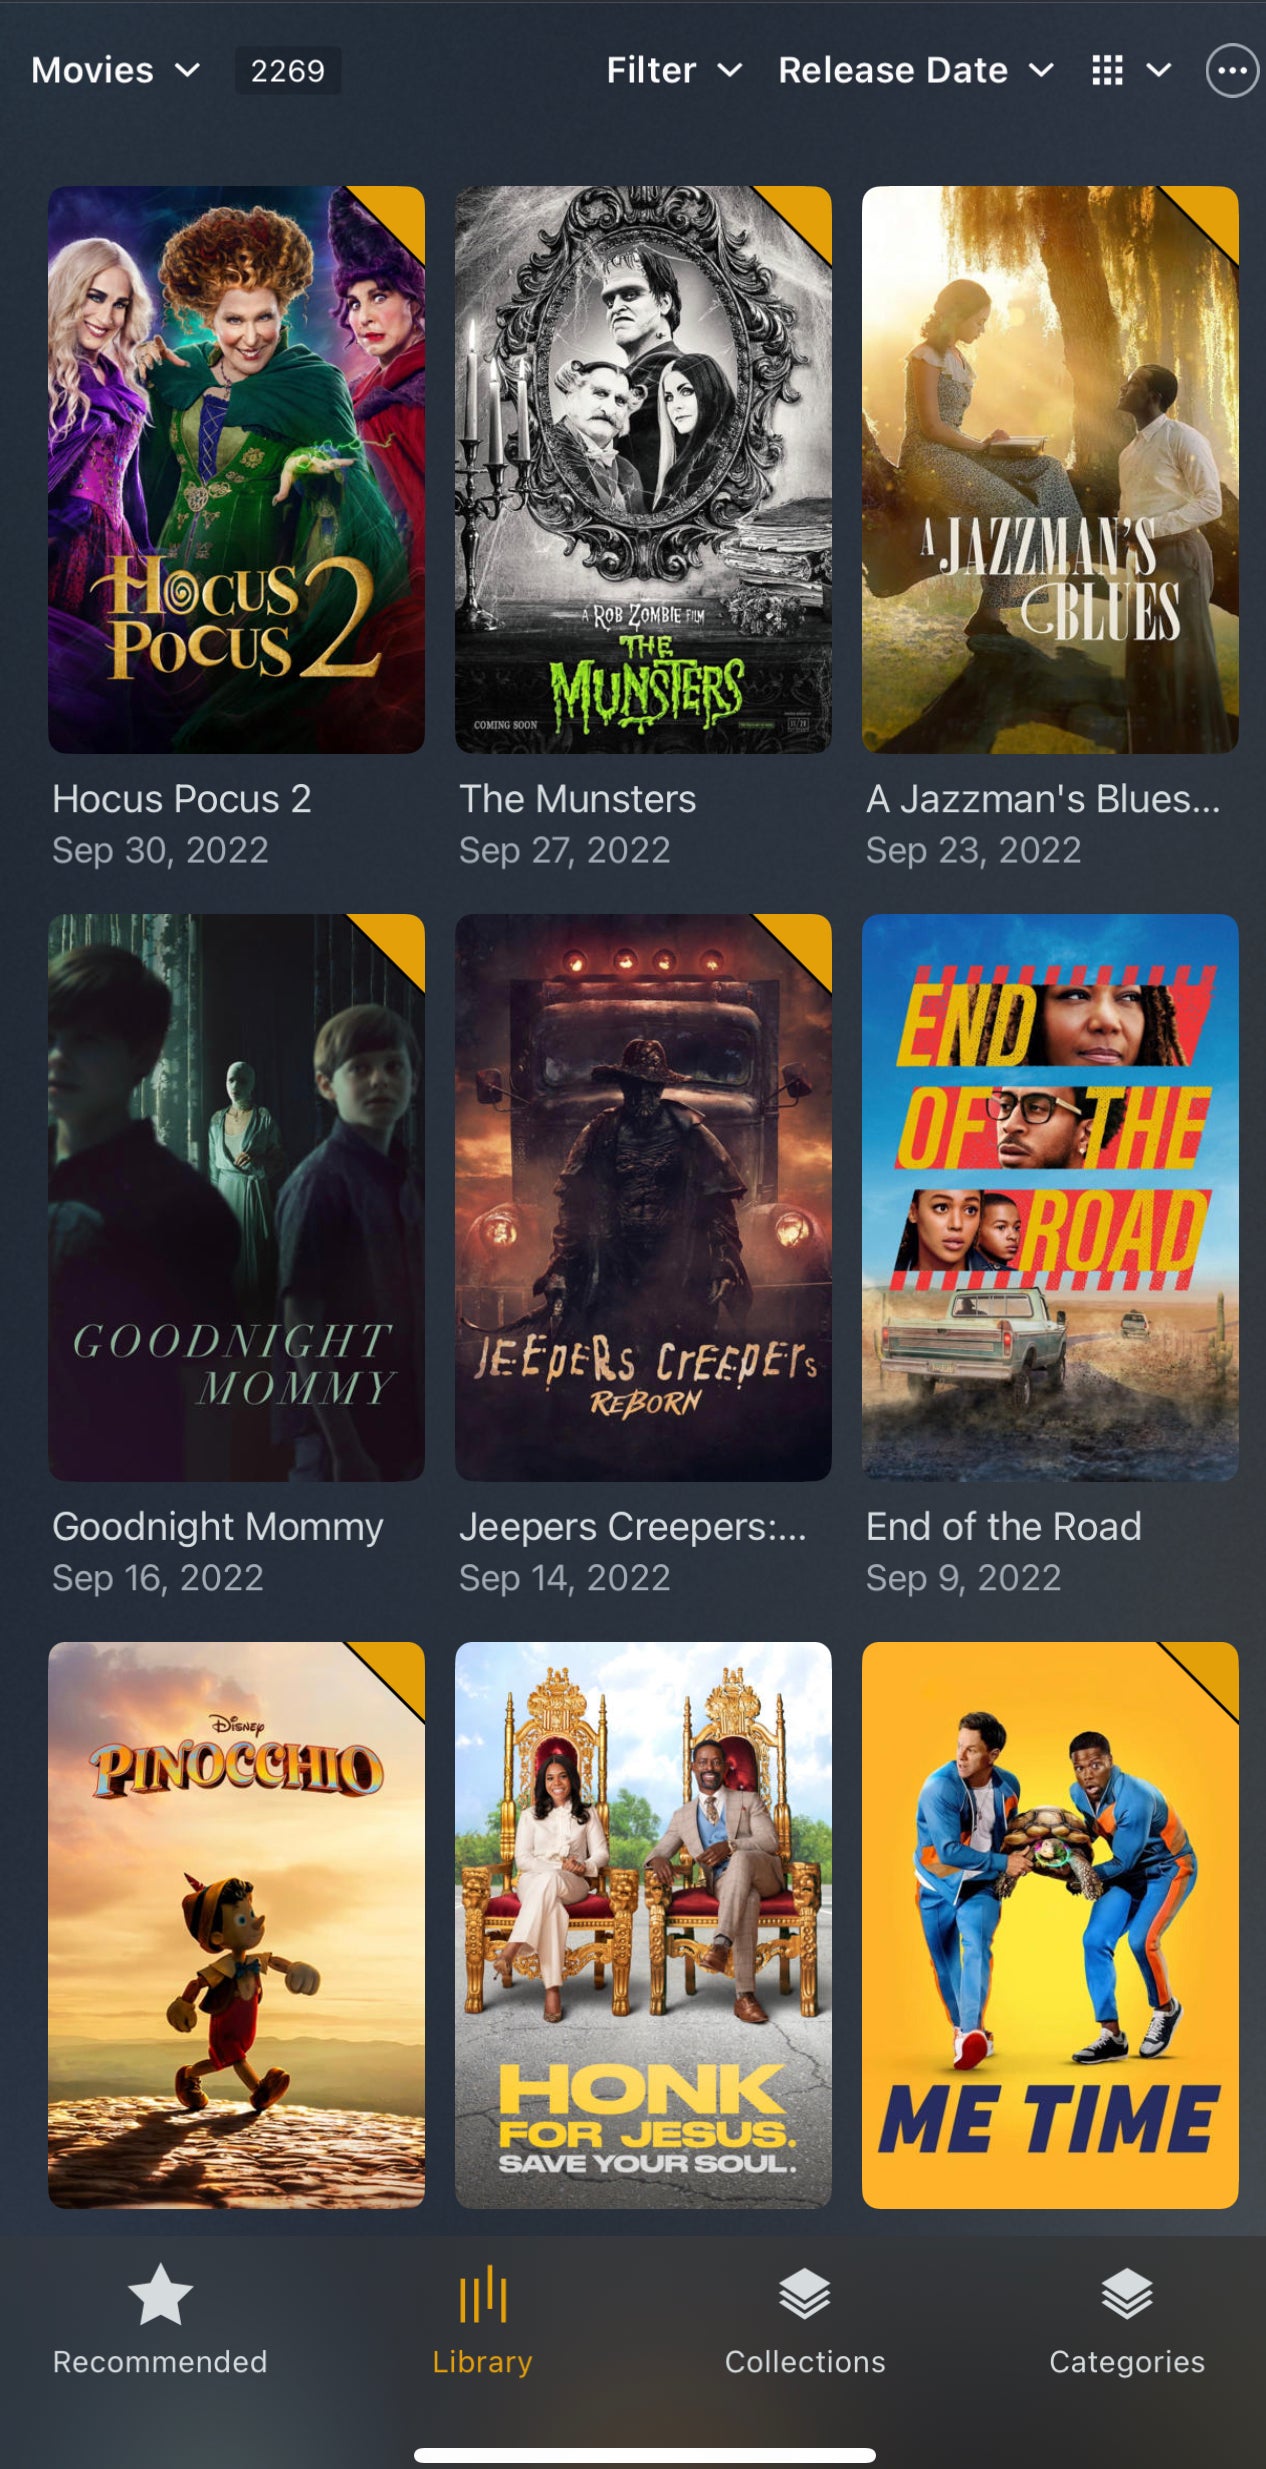Viewport: 1266px width, 2469px height.
Task: Open the Goodnight Mommy poster
Action: (236, 1197)
